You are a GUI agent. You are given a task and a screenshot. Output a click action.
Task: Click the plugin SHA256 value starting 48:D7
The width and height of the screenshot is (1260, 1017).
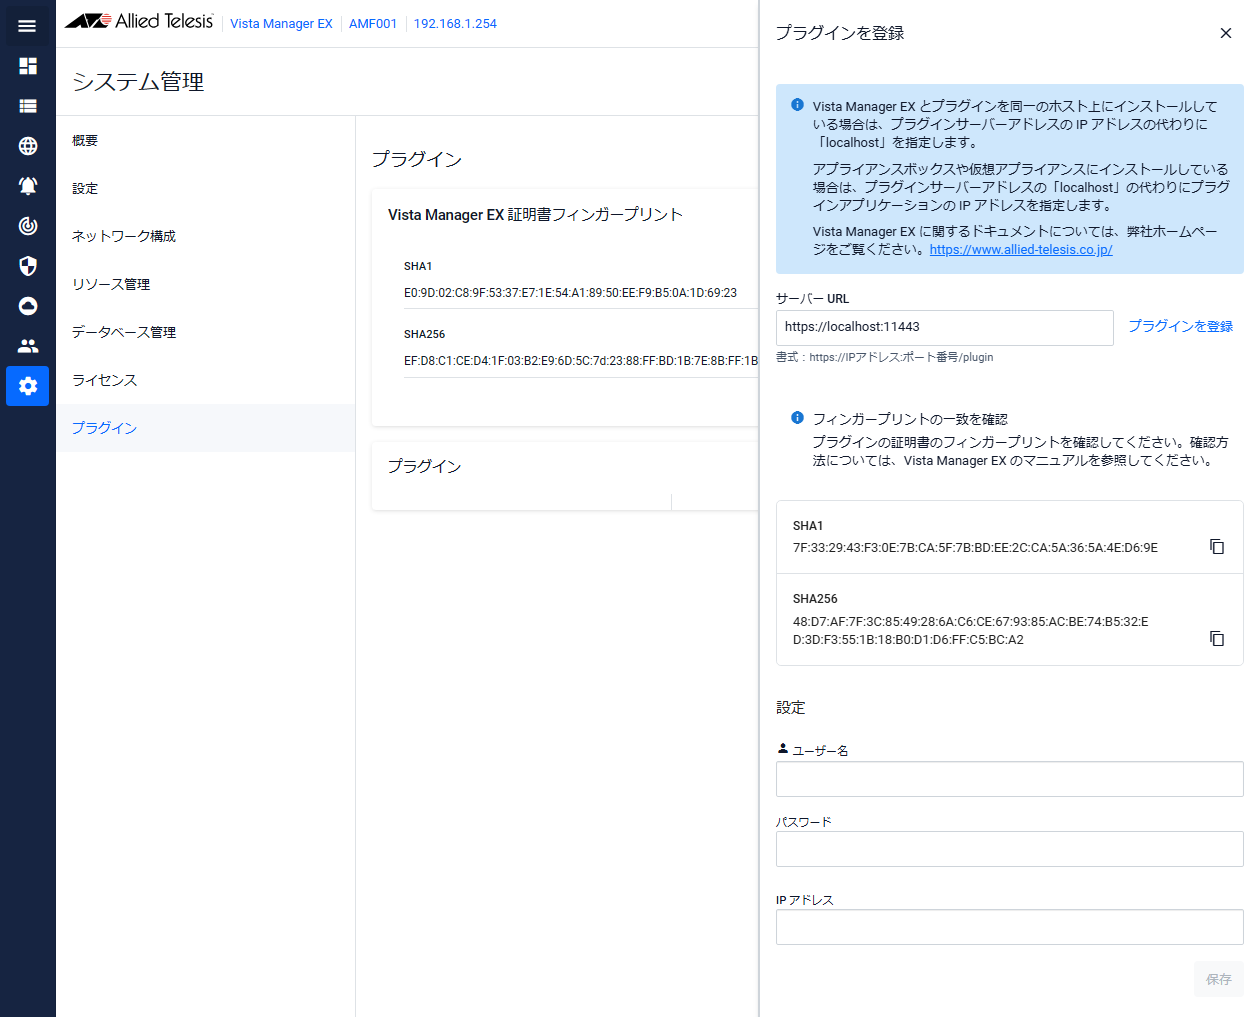click(971, 631)
